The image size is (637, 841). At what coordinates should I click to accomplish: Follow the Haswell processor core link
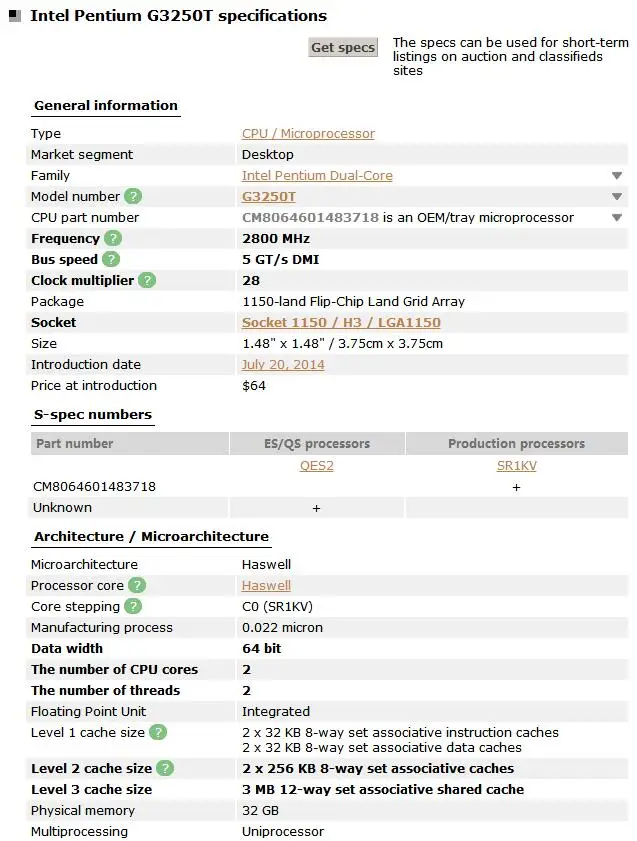(x=266, y=586)
